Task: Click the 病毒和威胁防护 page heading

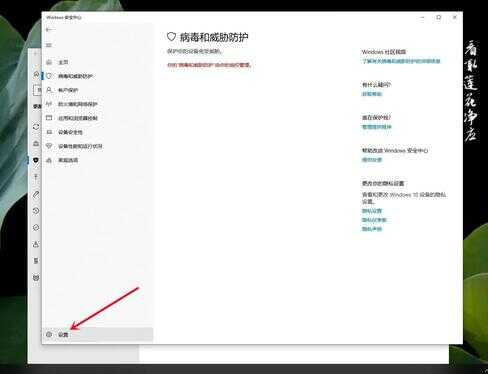Action: click(214, 37)
